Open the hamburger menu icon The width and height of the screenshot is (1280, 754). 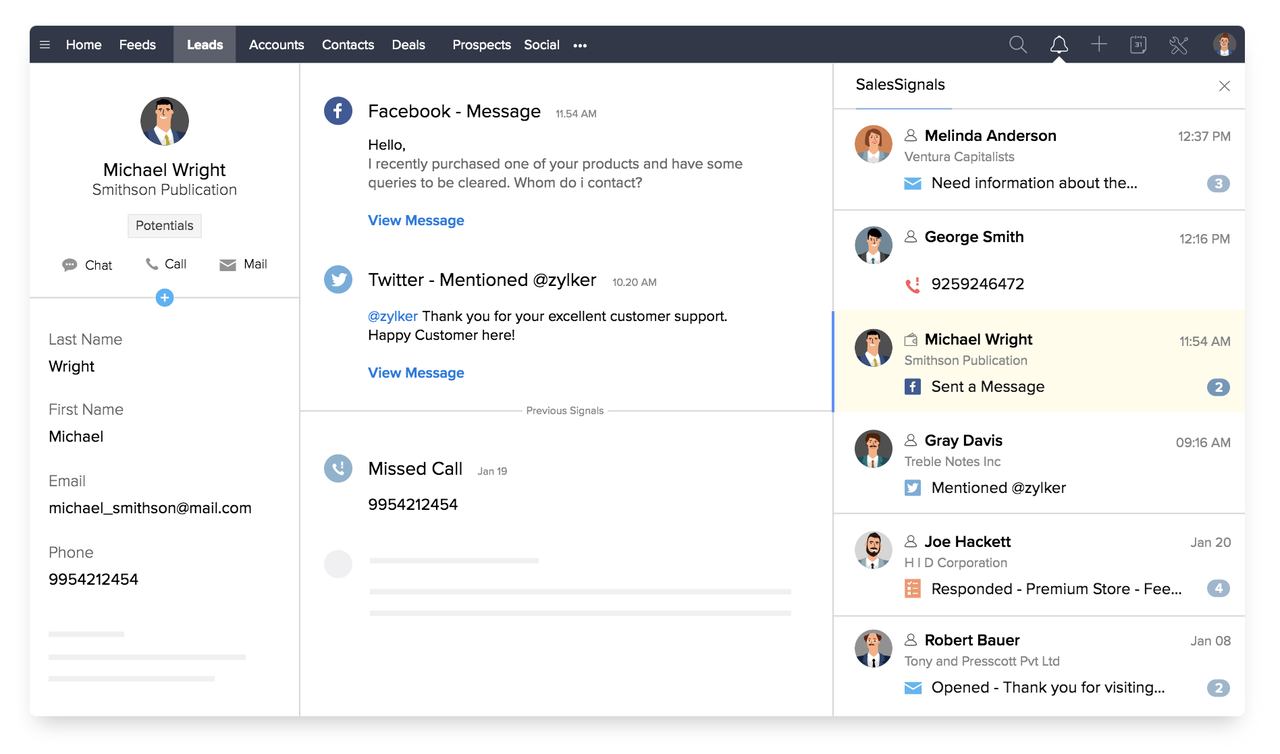point(45,45)
